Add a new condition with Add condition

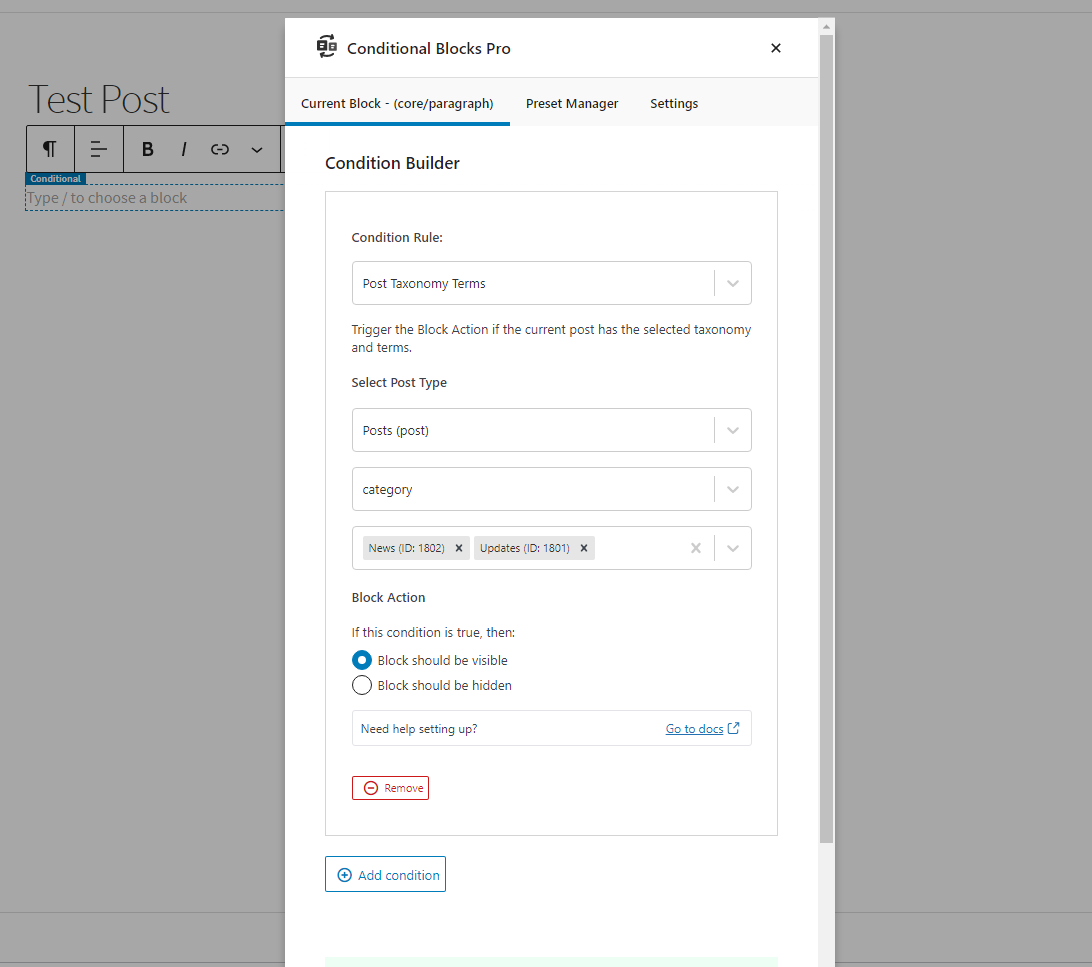[x=385, y=874]
